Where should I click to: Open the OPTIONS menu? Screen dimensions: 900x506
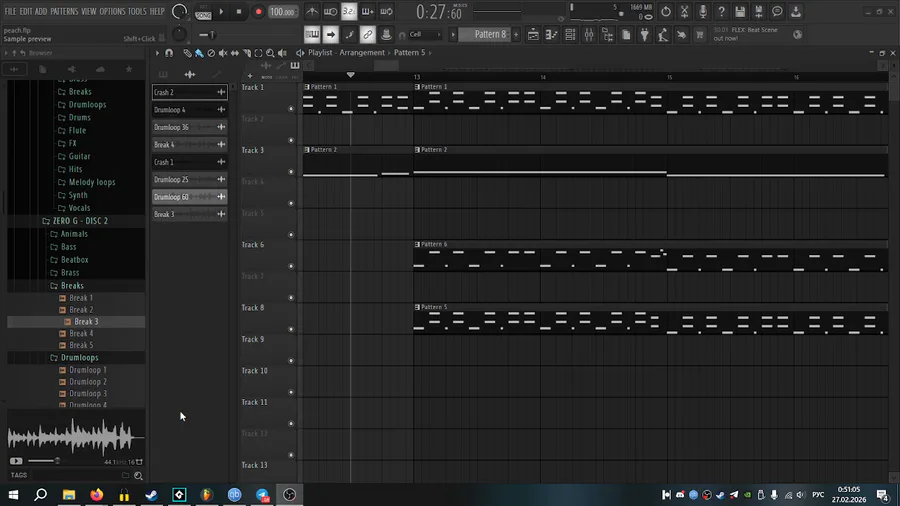pyautogui.click(x=112, y=11)
